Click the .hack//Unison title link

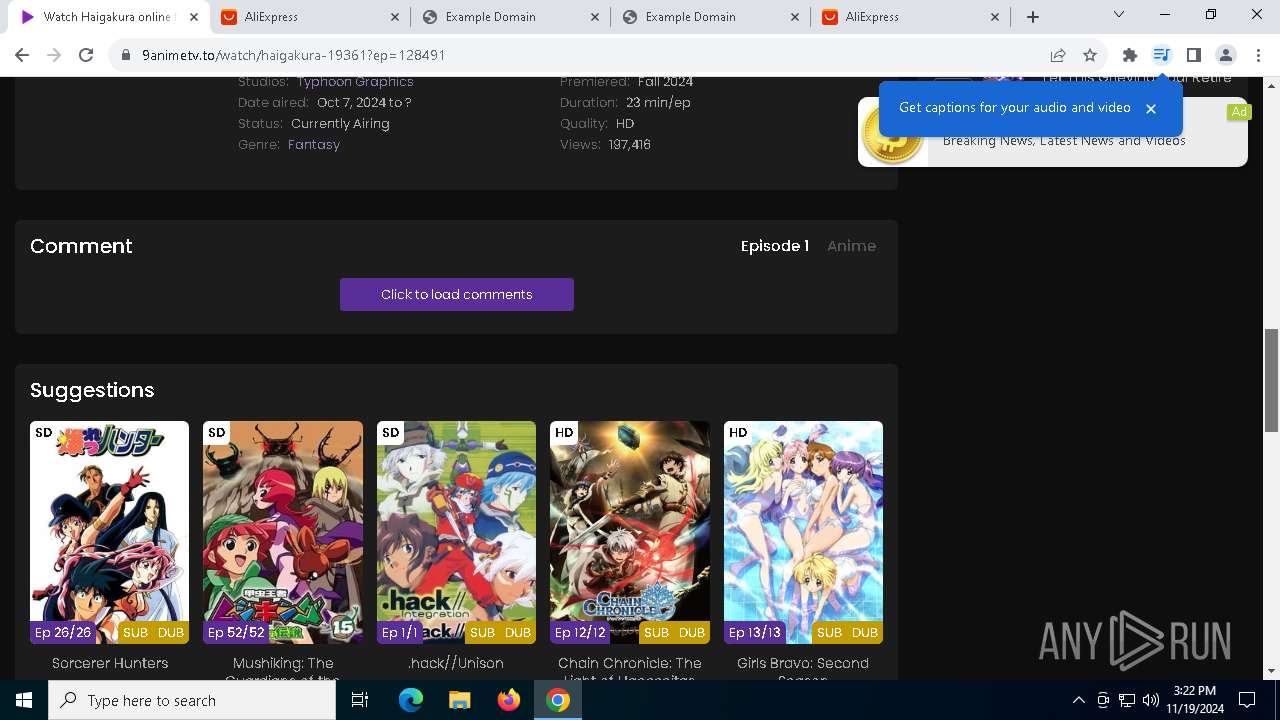(x=456, y=663)
